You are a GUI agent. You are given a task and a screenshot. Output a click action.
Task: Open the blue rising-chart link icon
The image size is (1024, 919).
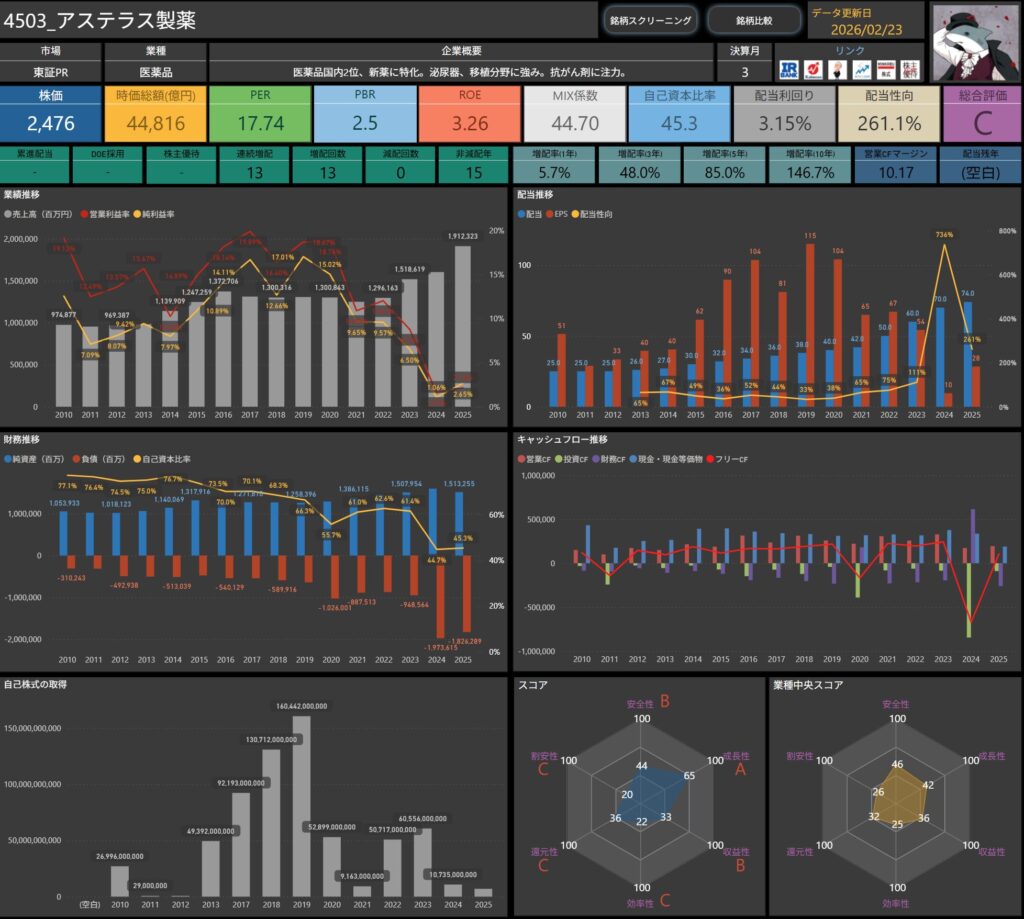(861, 69)
